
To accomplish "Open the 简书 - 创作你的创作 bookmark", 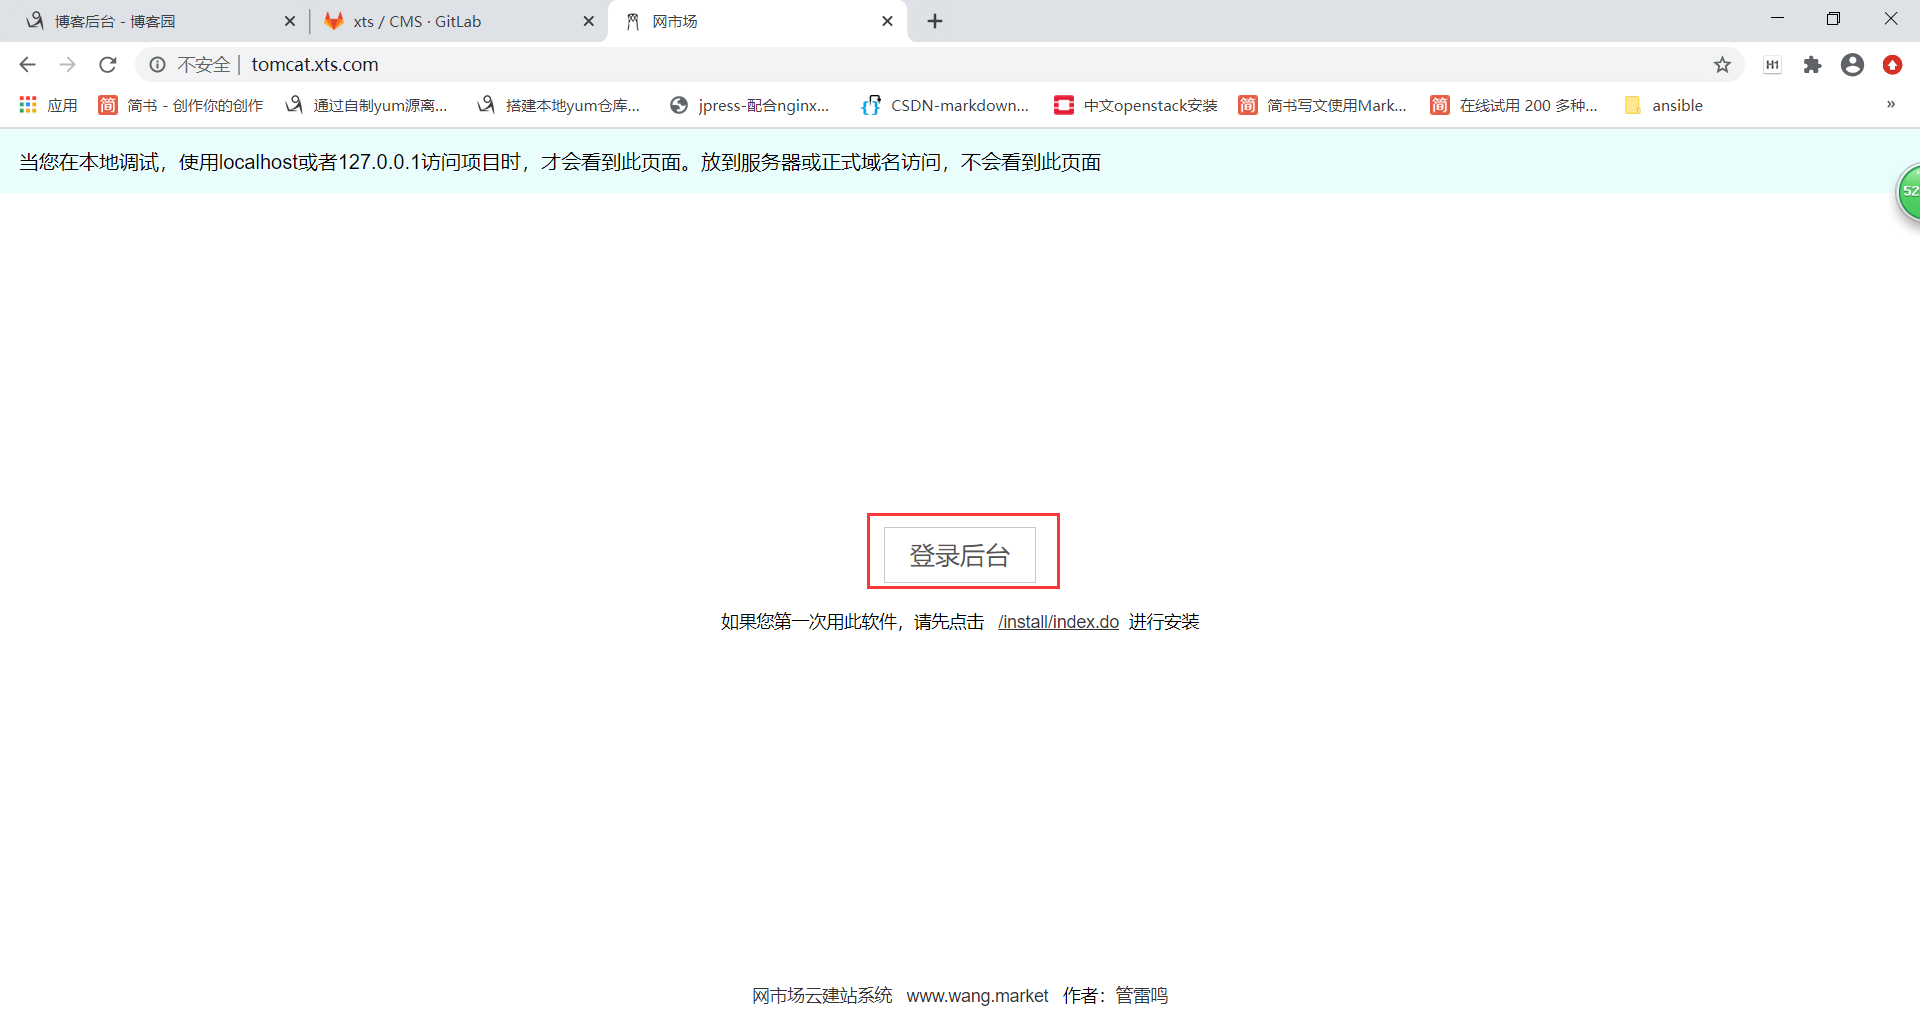I will click(x=181, y=105).
